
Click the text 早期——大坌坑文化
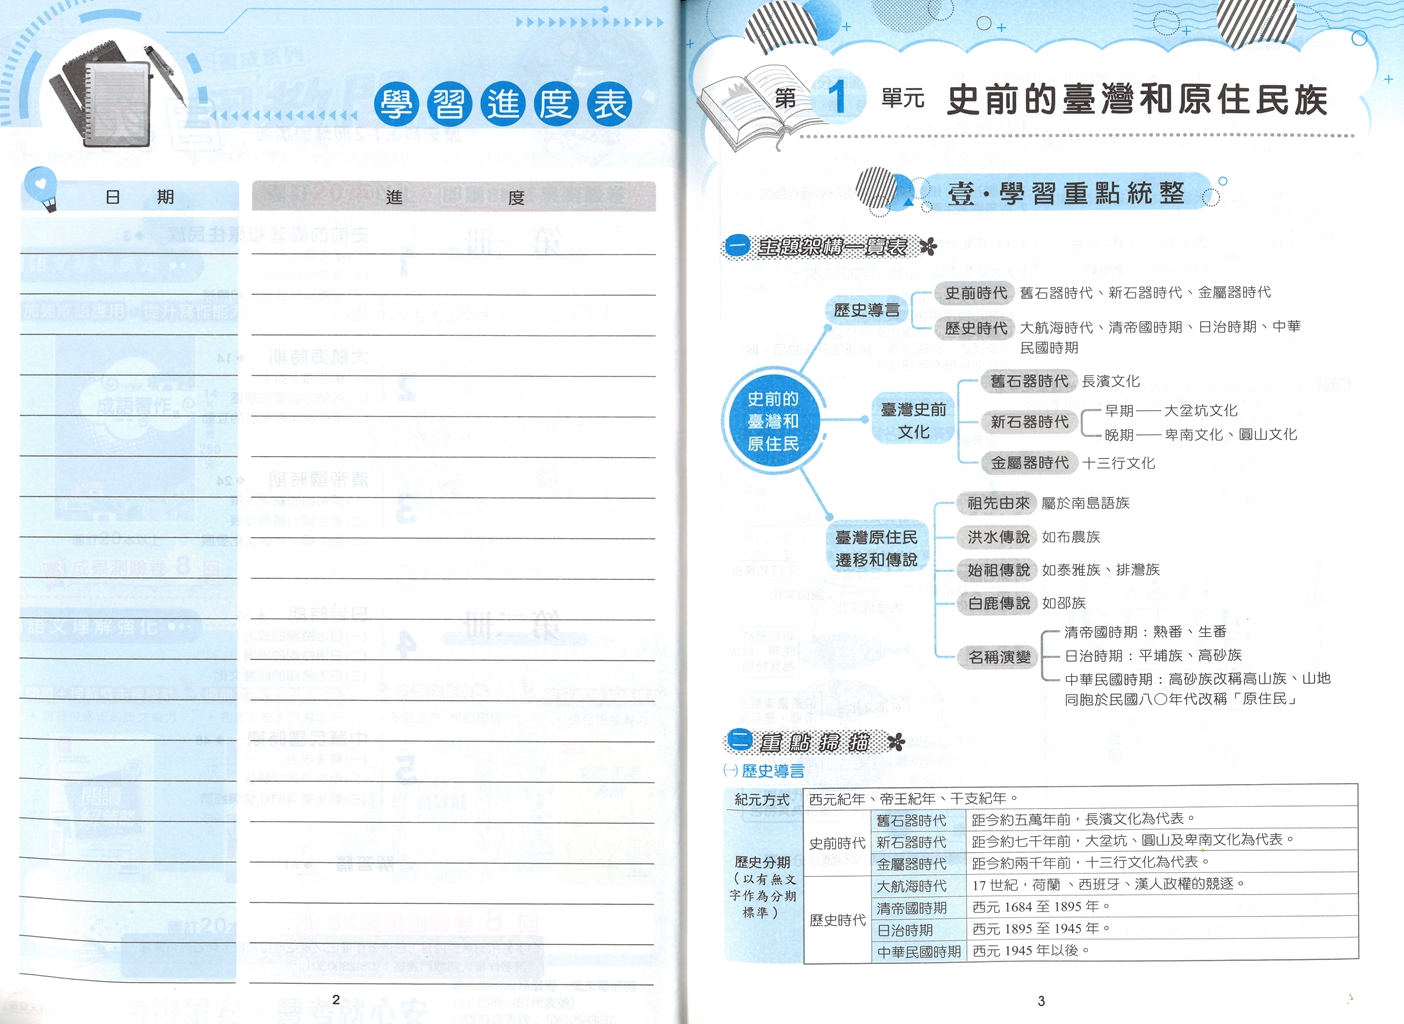pos(1171,410)
